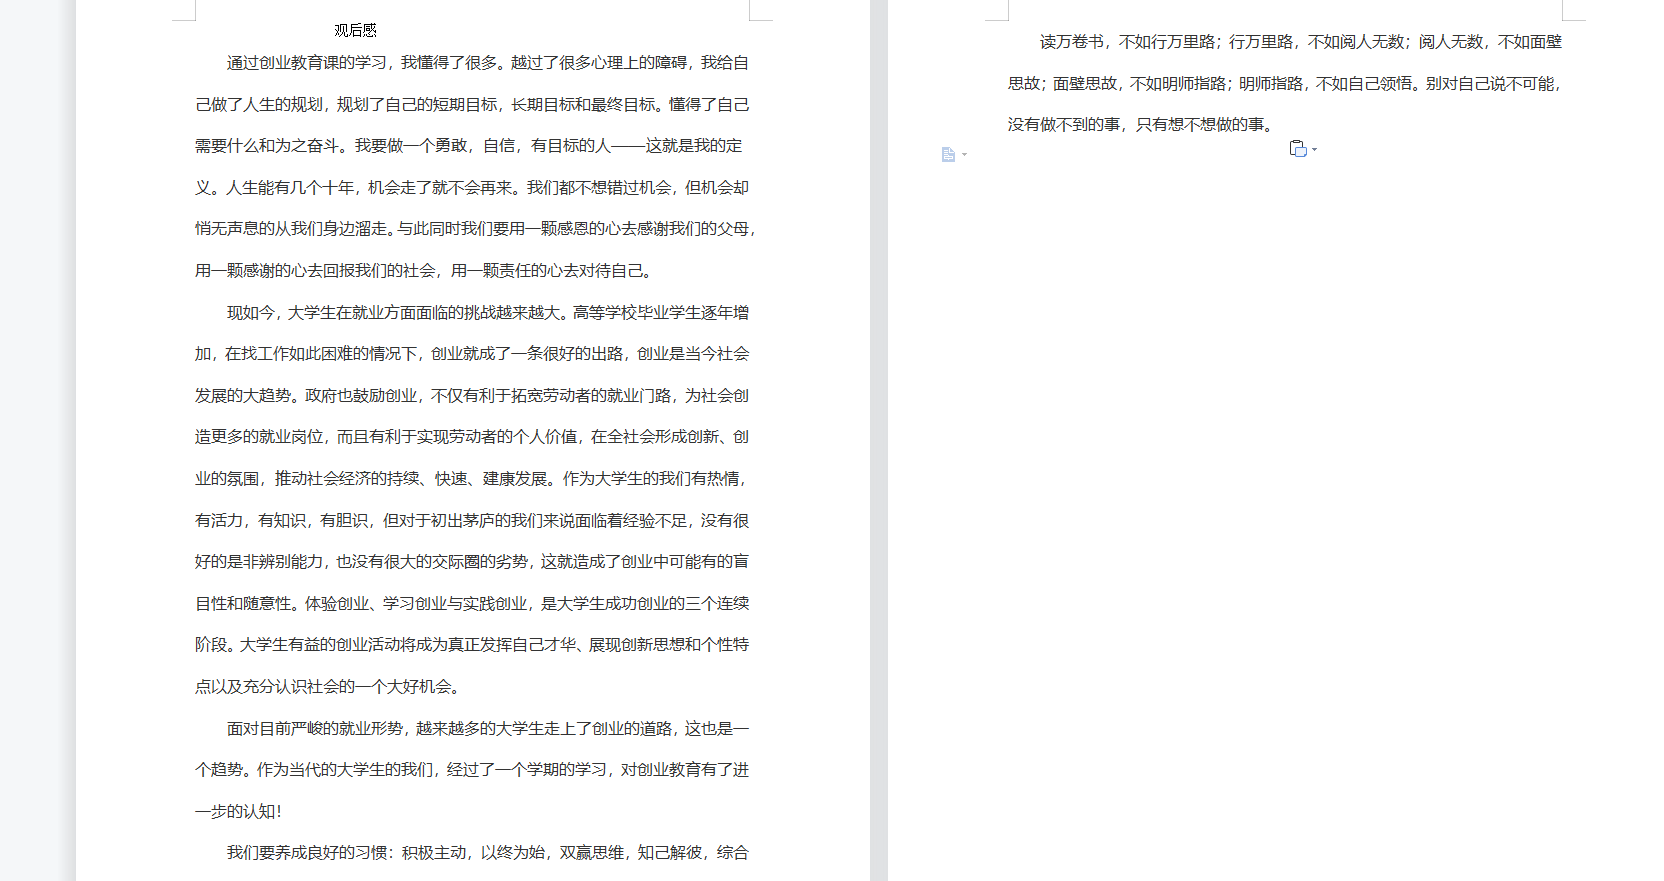1664x881 pixels.
Task: Open the paste options dropdown arrow
Action: tap(1315, 150)
